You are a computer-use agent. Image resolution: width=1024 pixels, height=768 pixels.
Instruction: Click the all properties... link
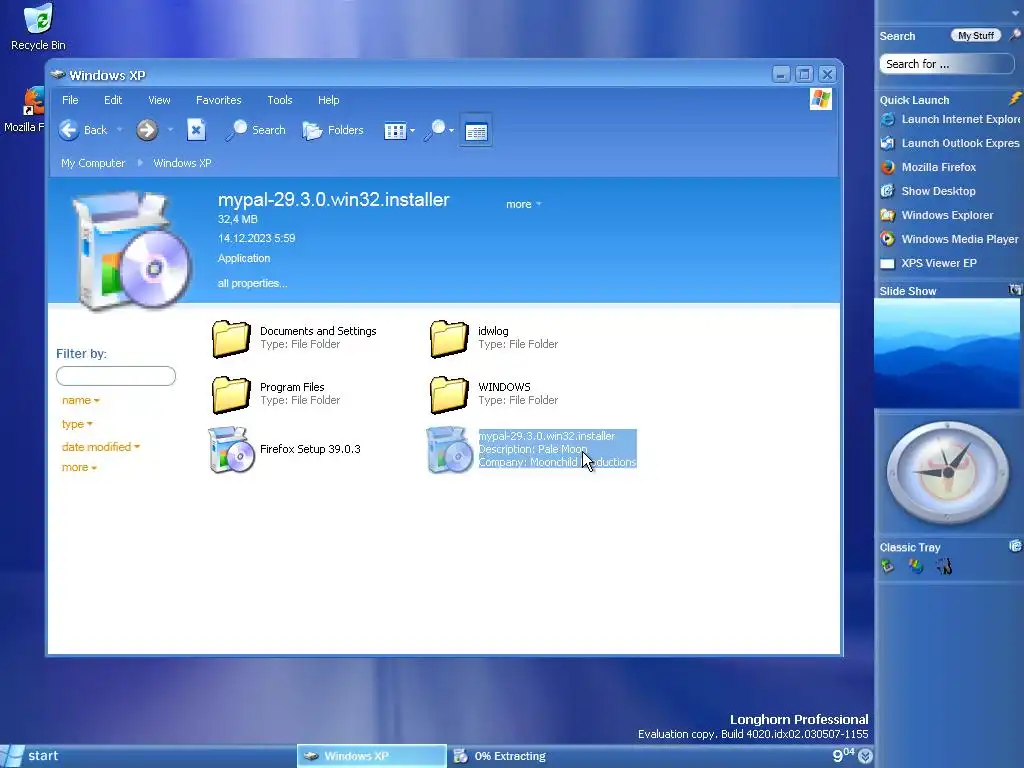tap(252, 283)
